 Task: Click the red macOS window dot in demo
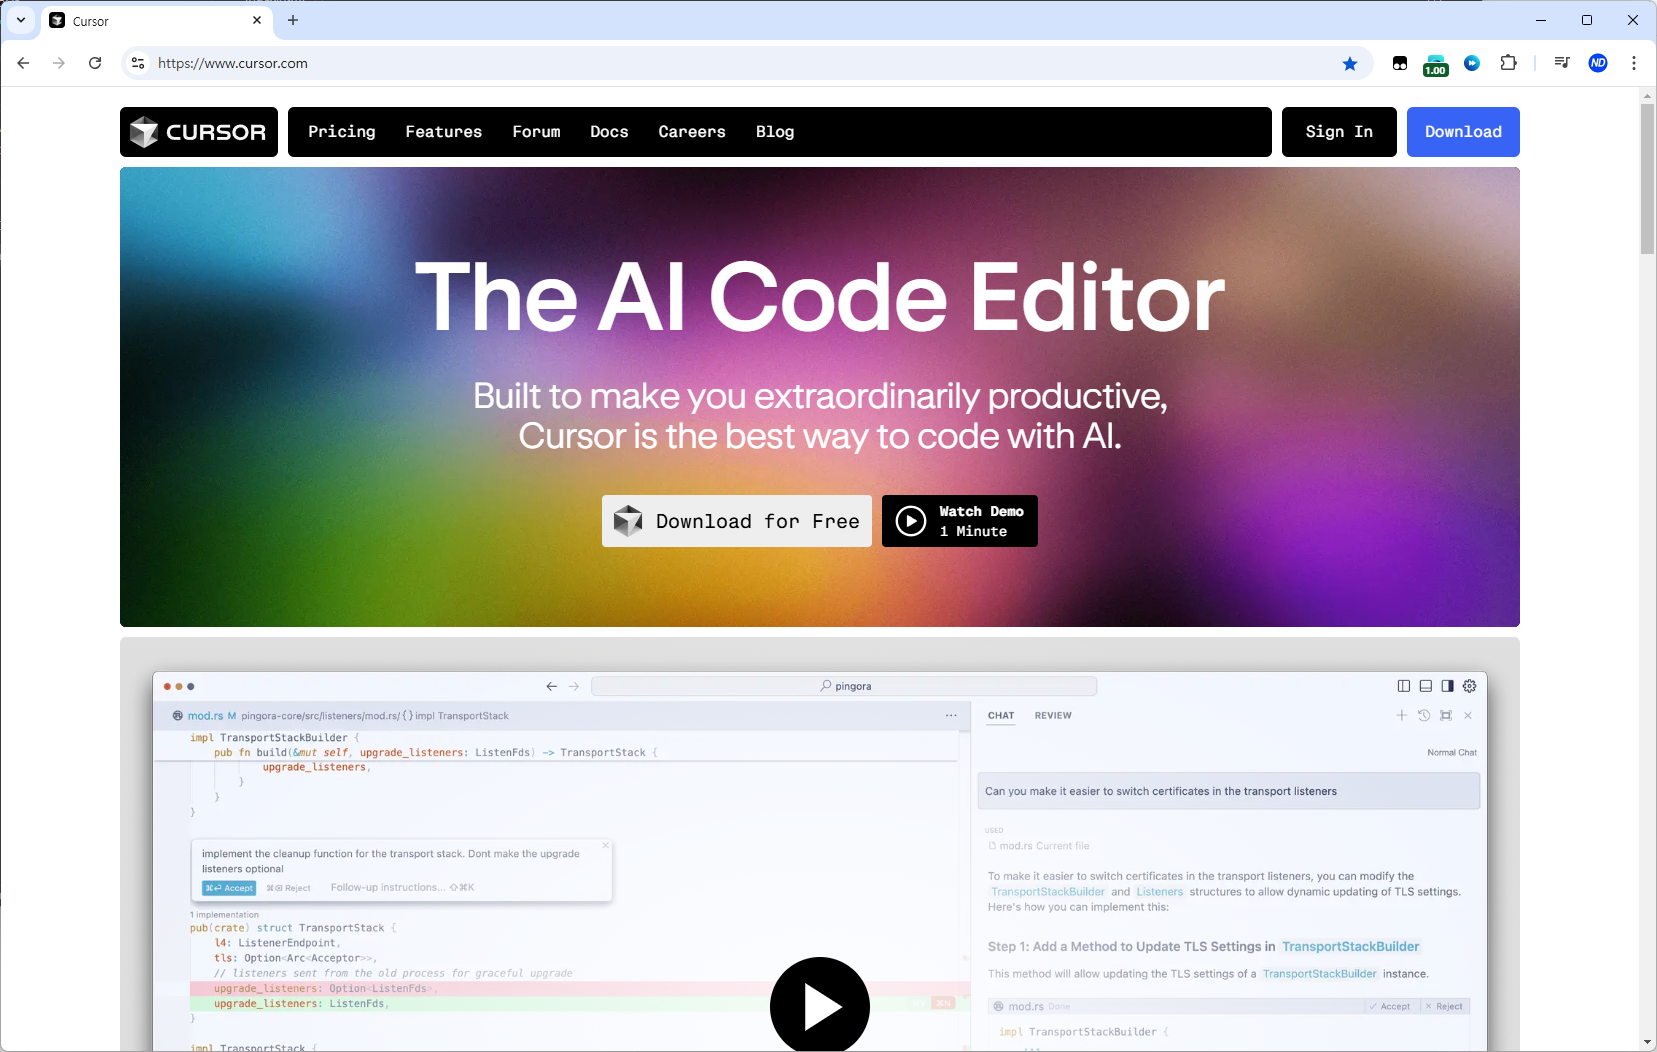click(167, 686)
